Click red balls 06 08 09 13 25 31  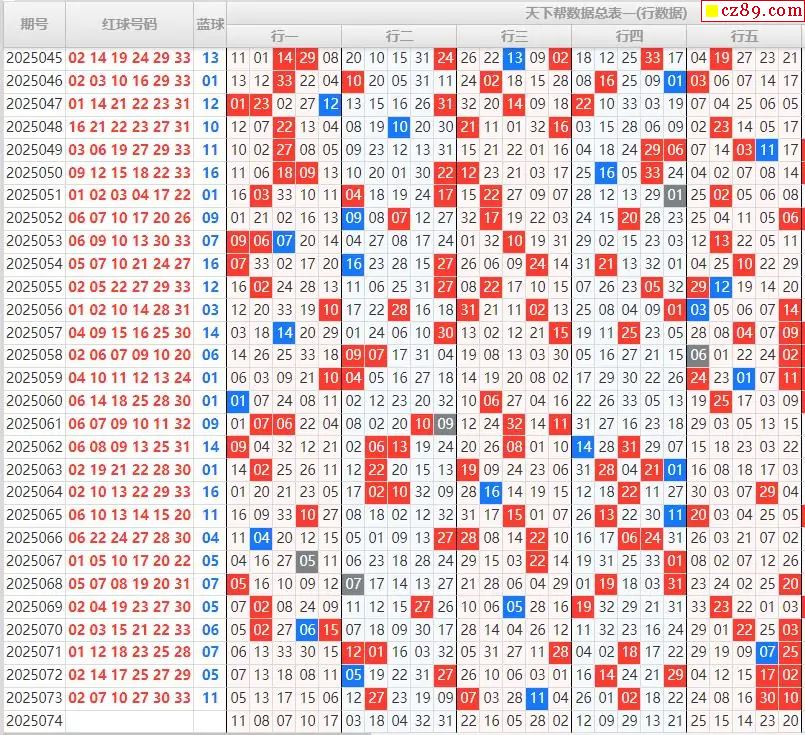129,447
